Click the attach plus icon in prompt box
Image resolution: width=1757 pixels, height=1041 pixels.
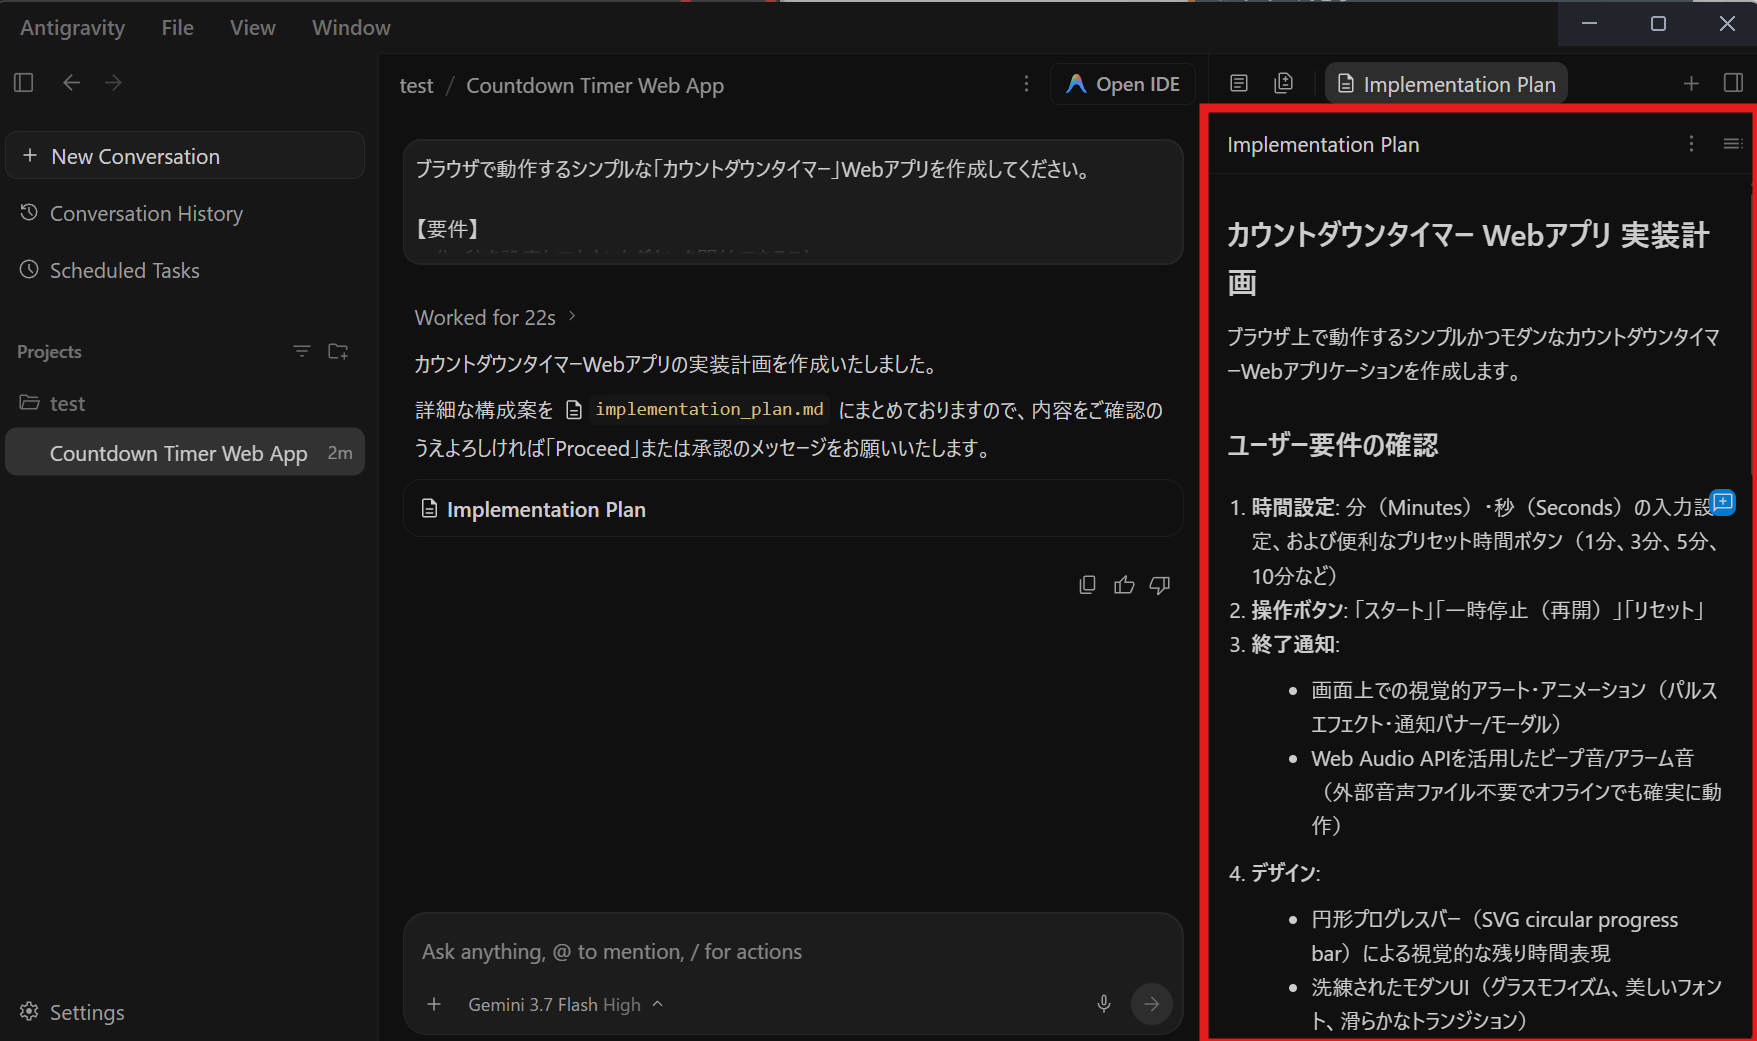coord(434,1004)
